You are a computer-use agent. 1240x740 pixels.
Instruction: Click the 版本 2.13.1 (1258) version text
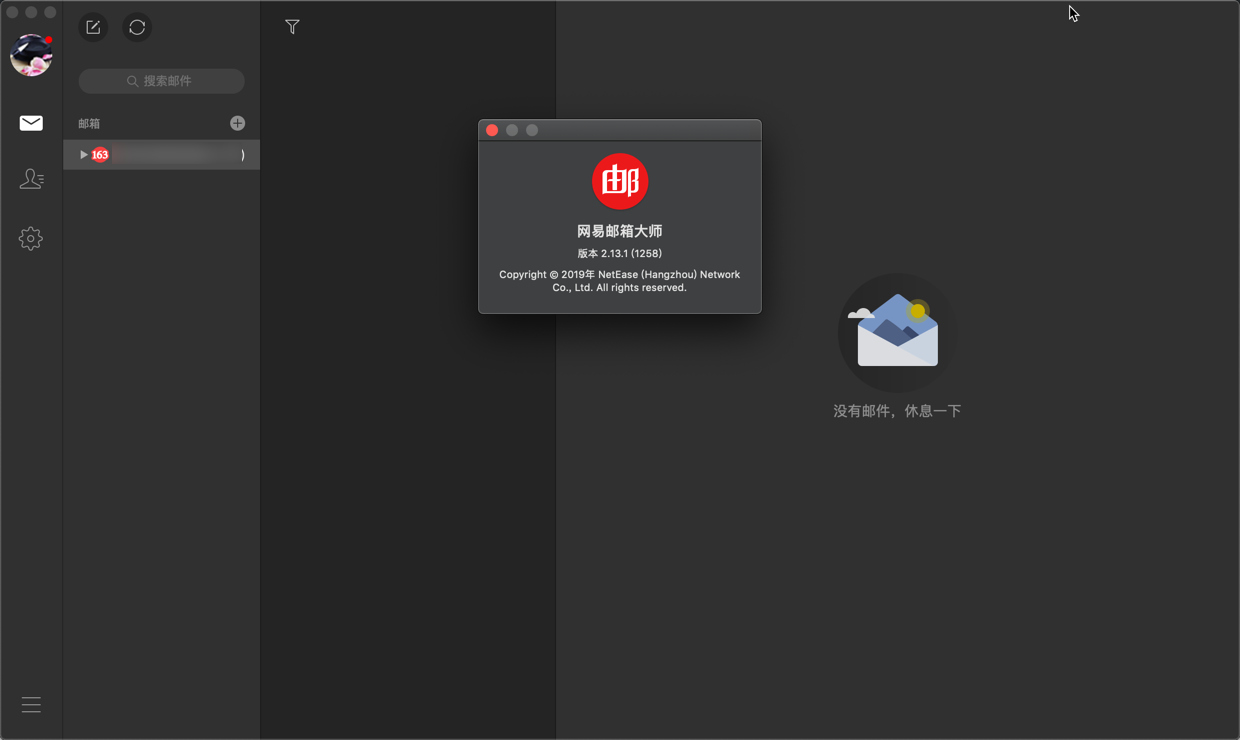tap(620, 254)
